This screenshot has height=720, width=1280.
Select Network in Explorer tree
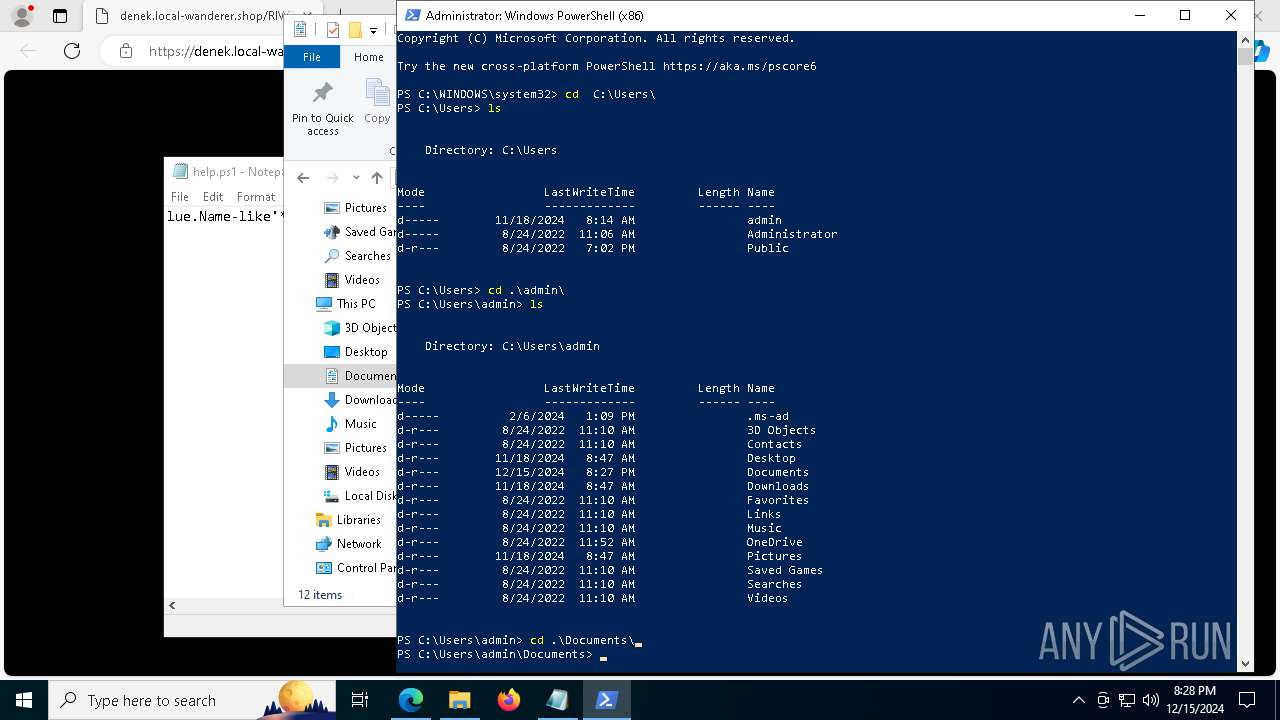(x=348, y=544)
